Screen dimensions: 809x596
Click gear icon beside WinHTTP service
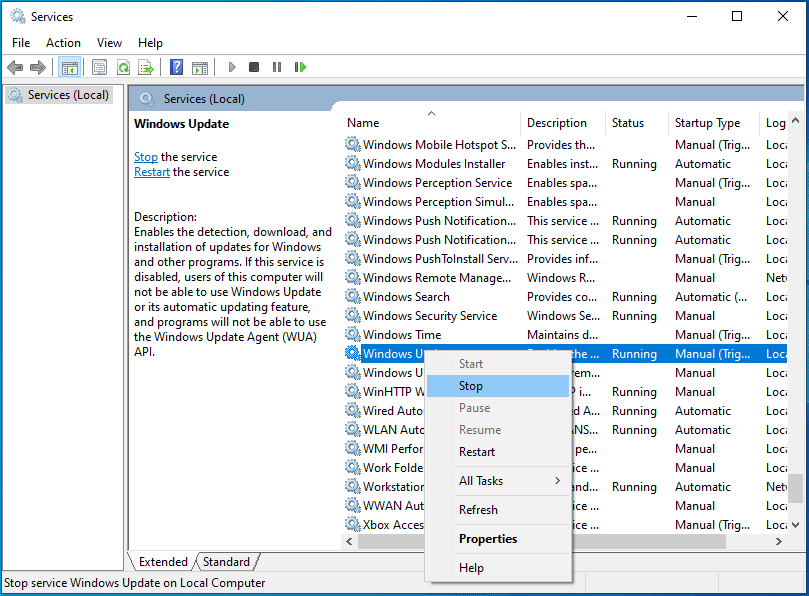353,392
